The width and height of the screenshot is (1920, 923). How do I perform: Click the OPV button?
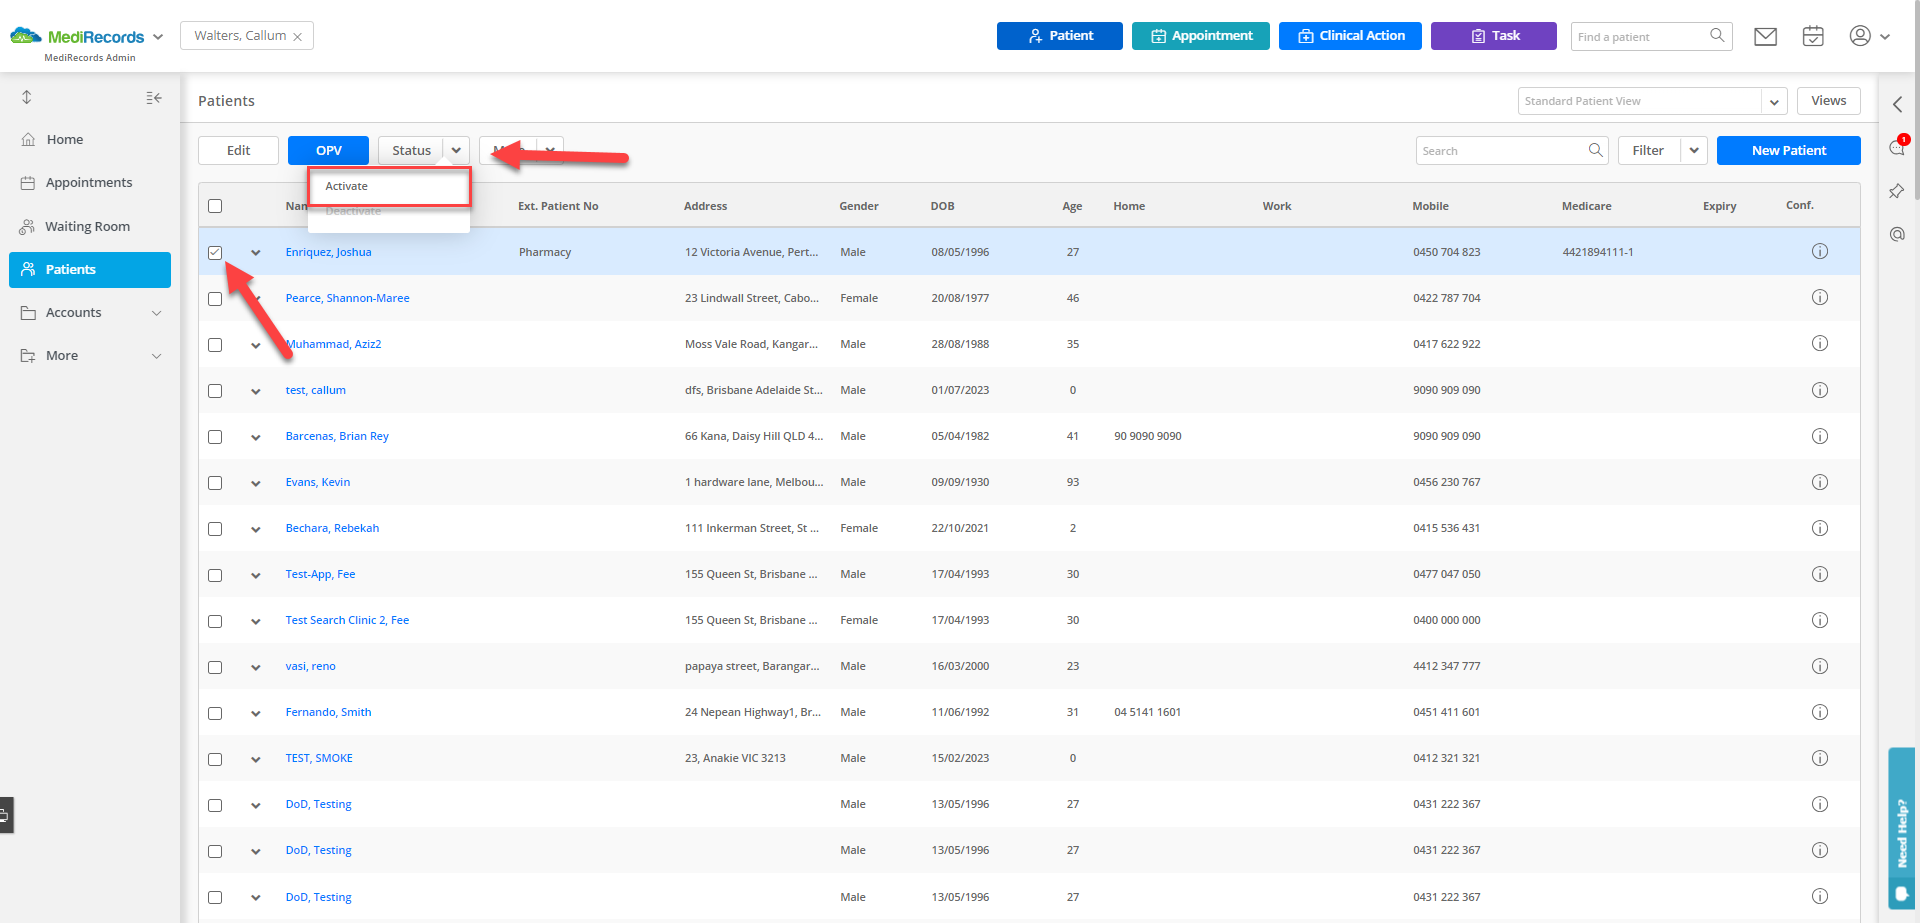pos(328,150)
